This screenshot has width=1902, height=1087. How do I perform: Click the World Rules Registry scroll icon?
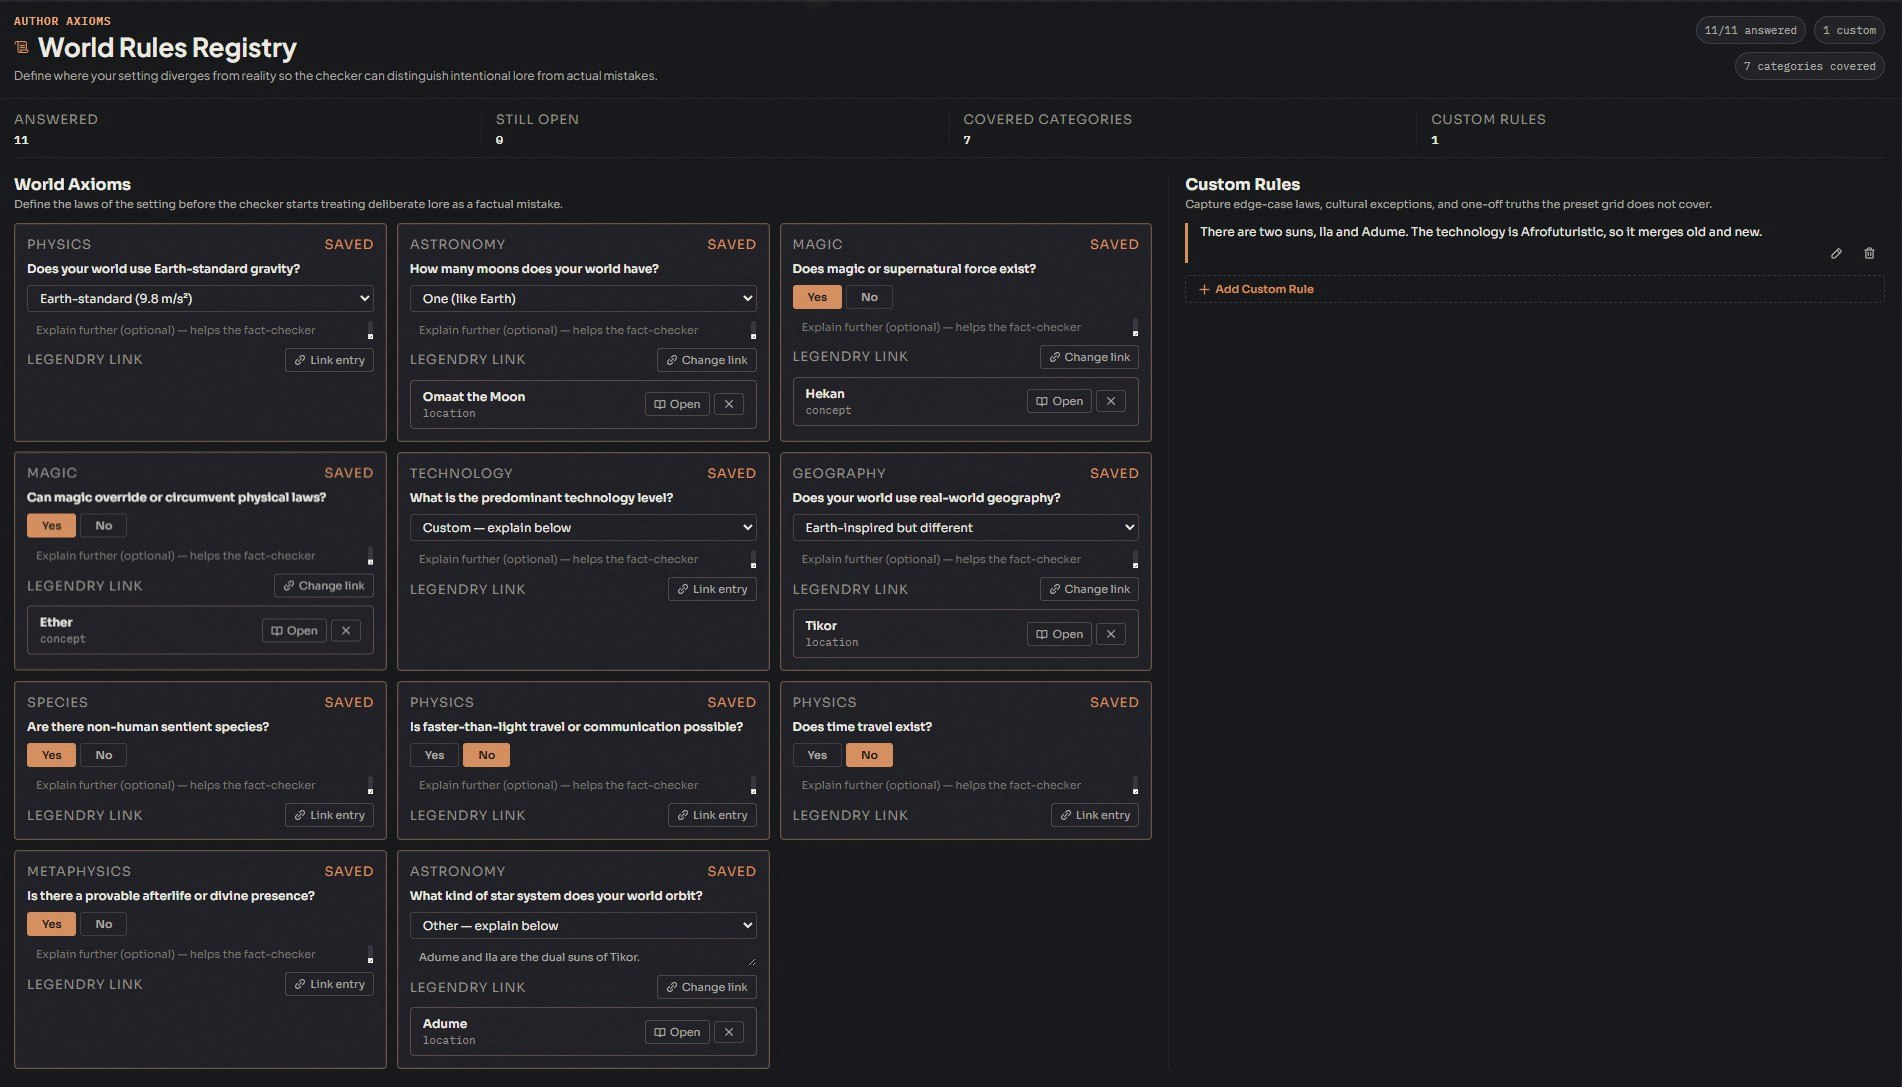pyautogui.click(x=21, y=48)
